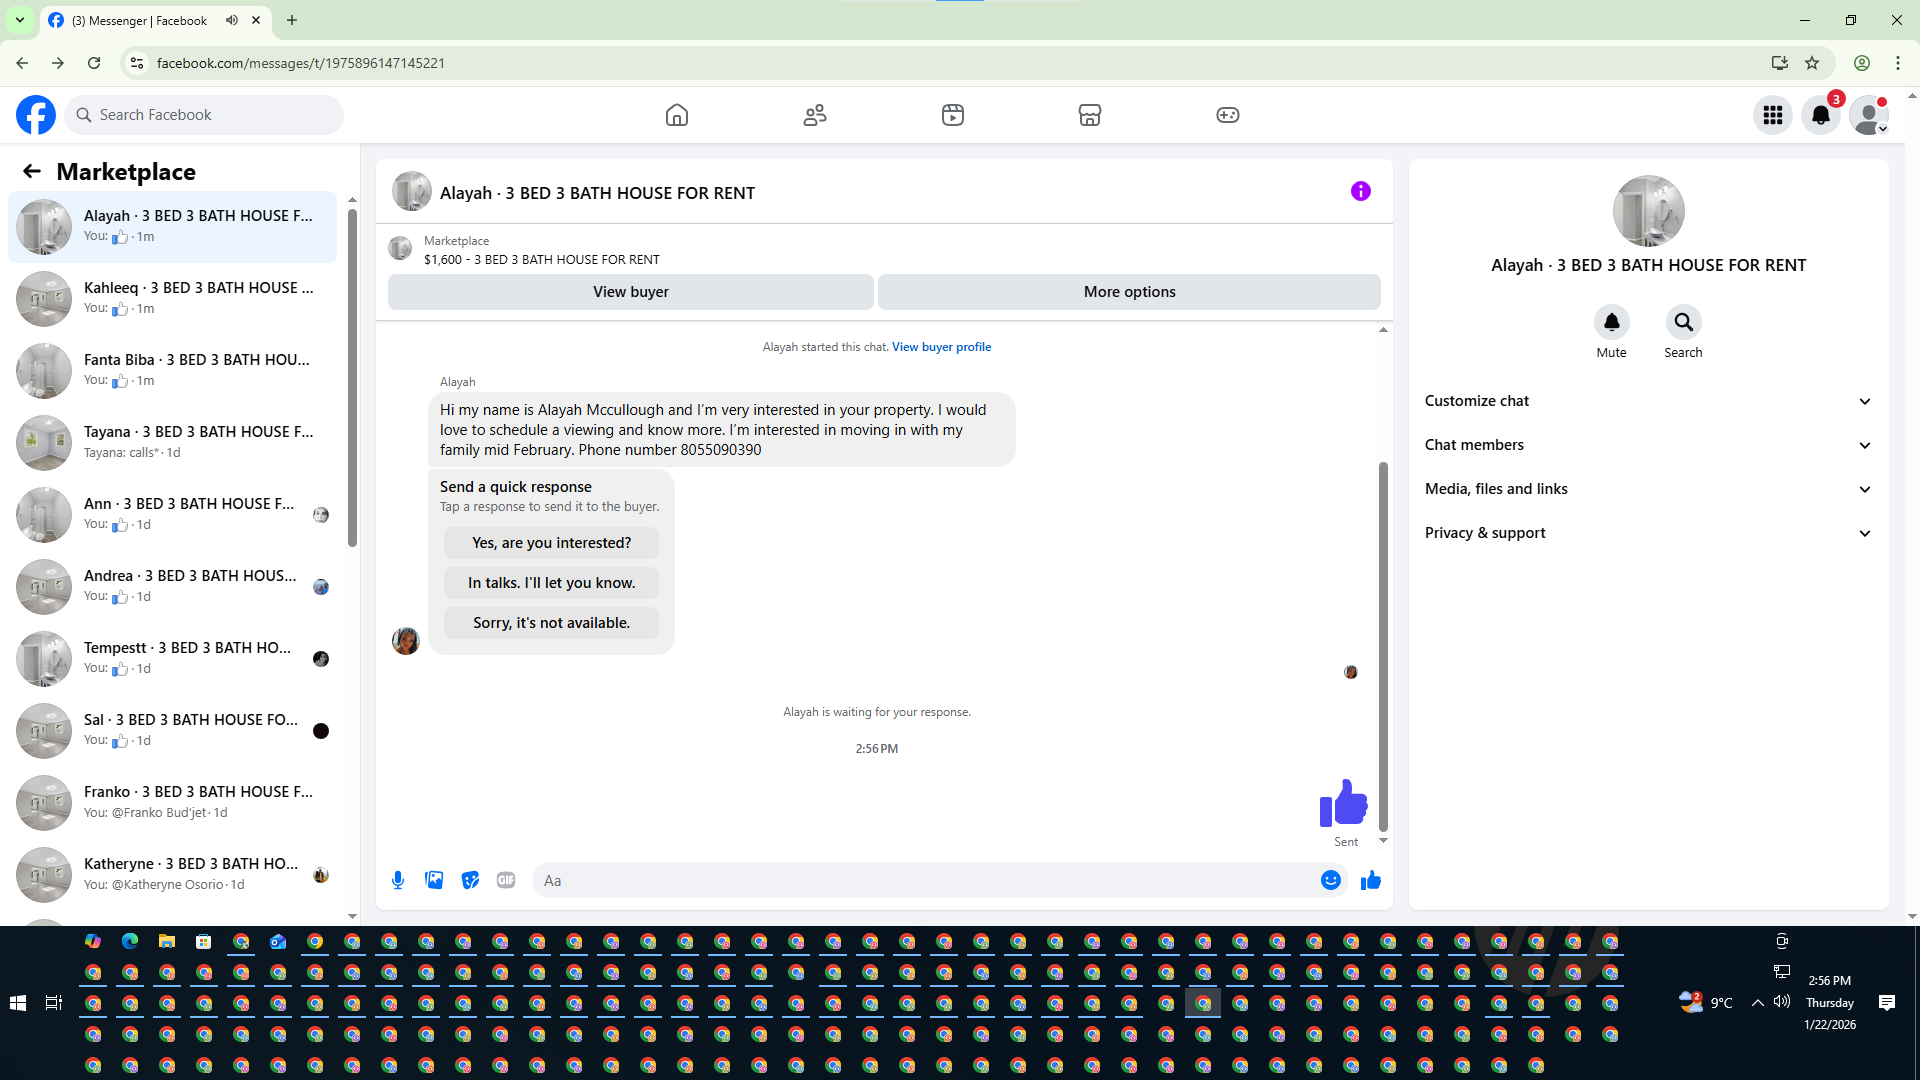Mute the Messenger tab audio
Image resolution: width=1920 pixels, height=1080 pixels.
pos(232,20)
